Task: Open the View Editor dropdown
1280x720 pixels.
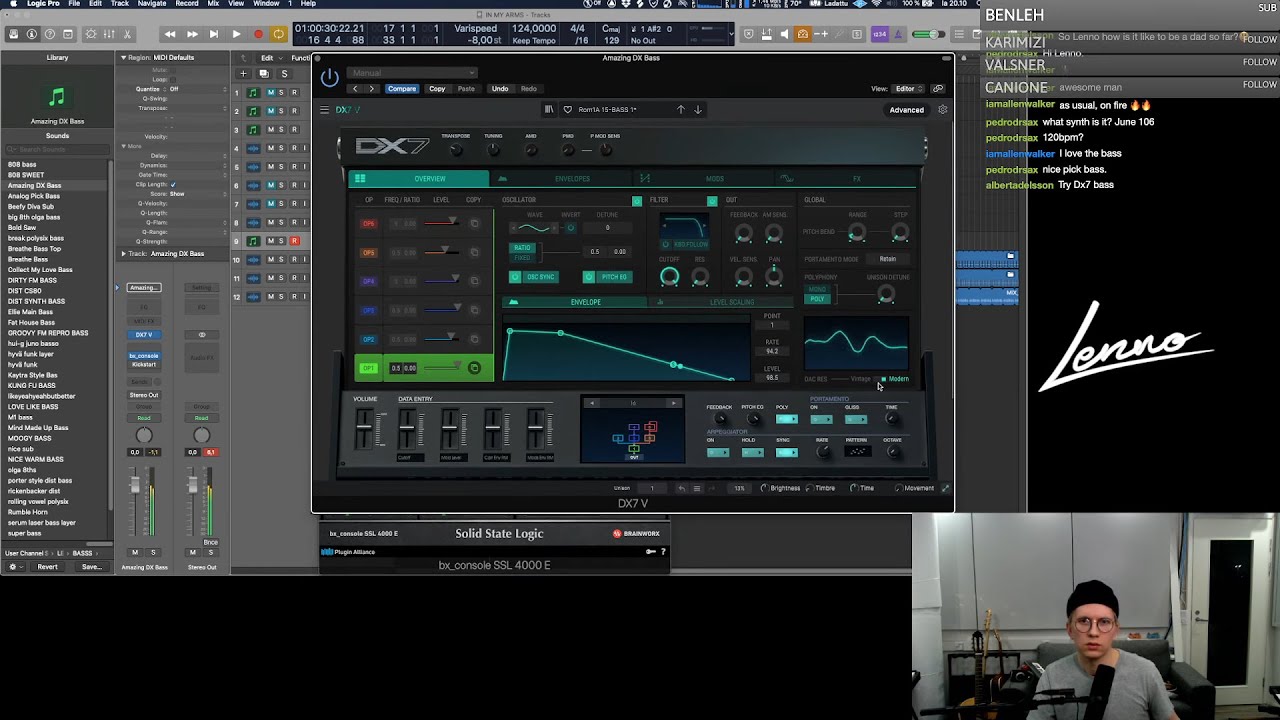Action: pos(906,89)
